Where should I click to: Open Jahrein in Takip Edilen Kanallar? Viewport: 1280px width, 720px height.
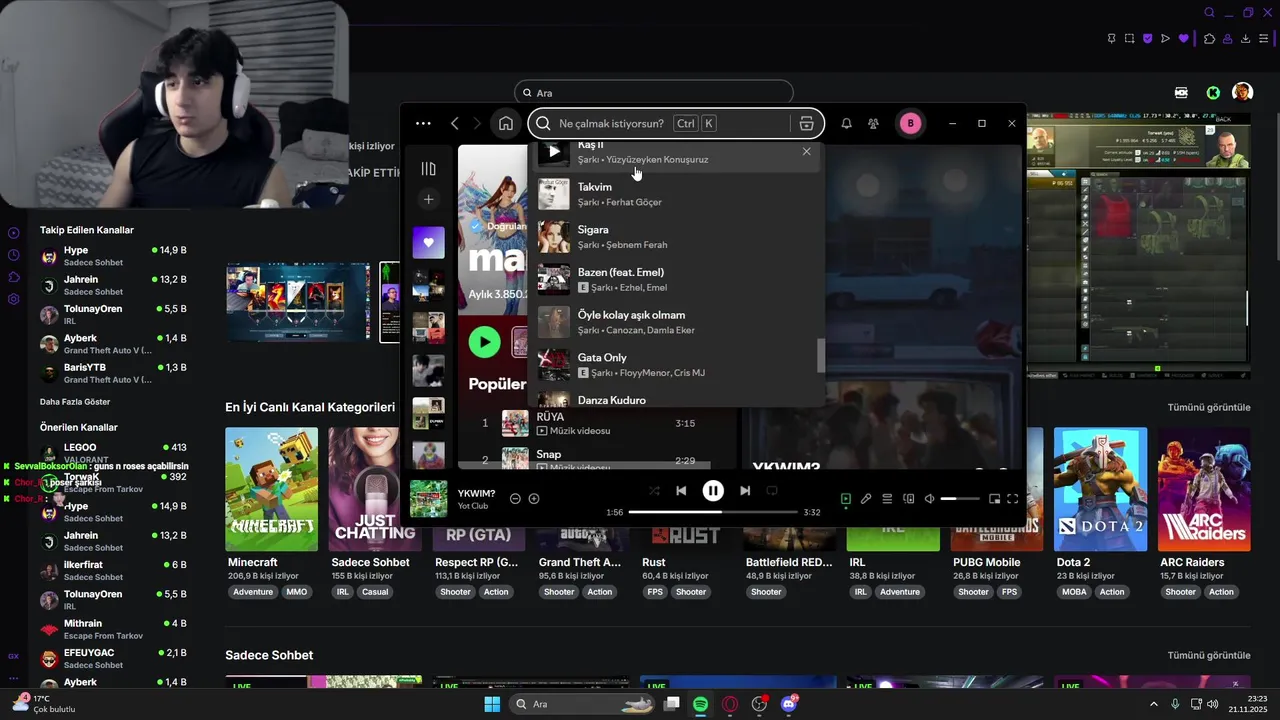pos(113,285)
